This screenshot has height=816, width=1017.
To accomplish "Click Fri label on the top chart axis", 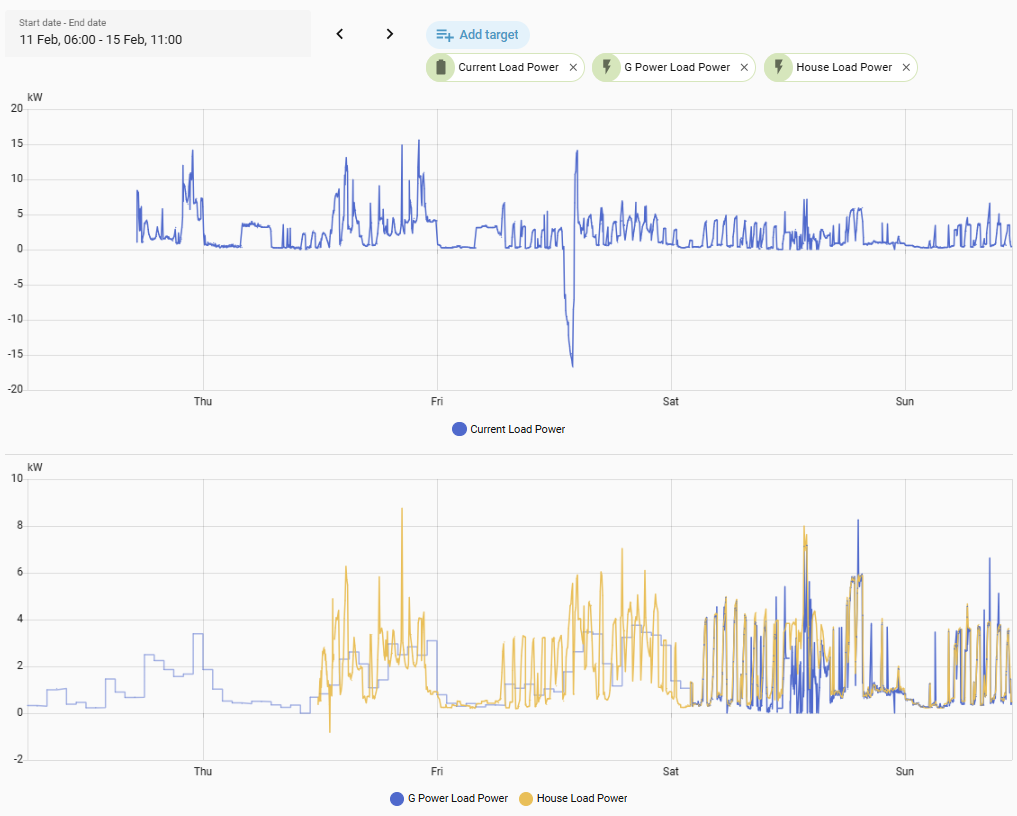I will tap(437, 402).
